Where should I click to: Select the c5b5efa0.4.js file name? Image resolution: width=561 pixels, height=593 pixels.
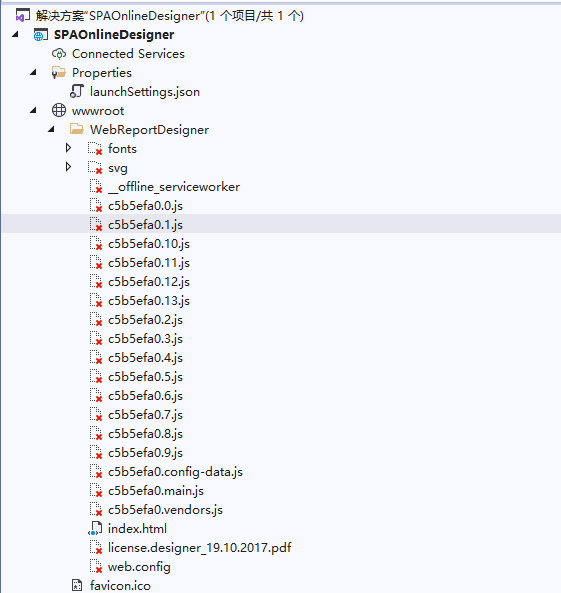pyautogui.click(x=145, y=358)
